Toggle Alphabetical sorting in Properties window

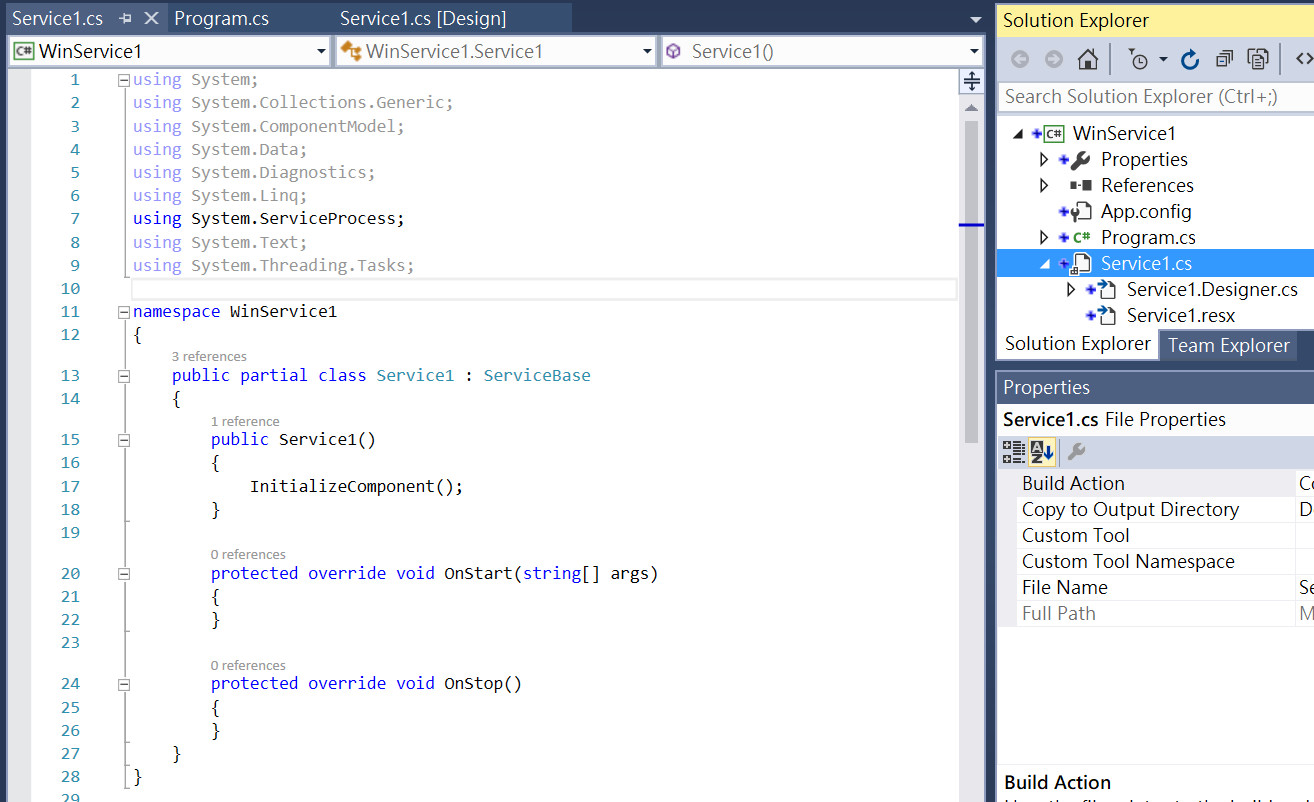(1042, 452)
